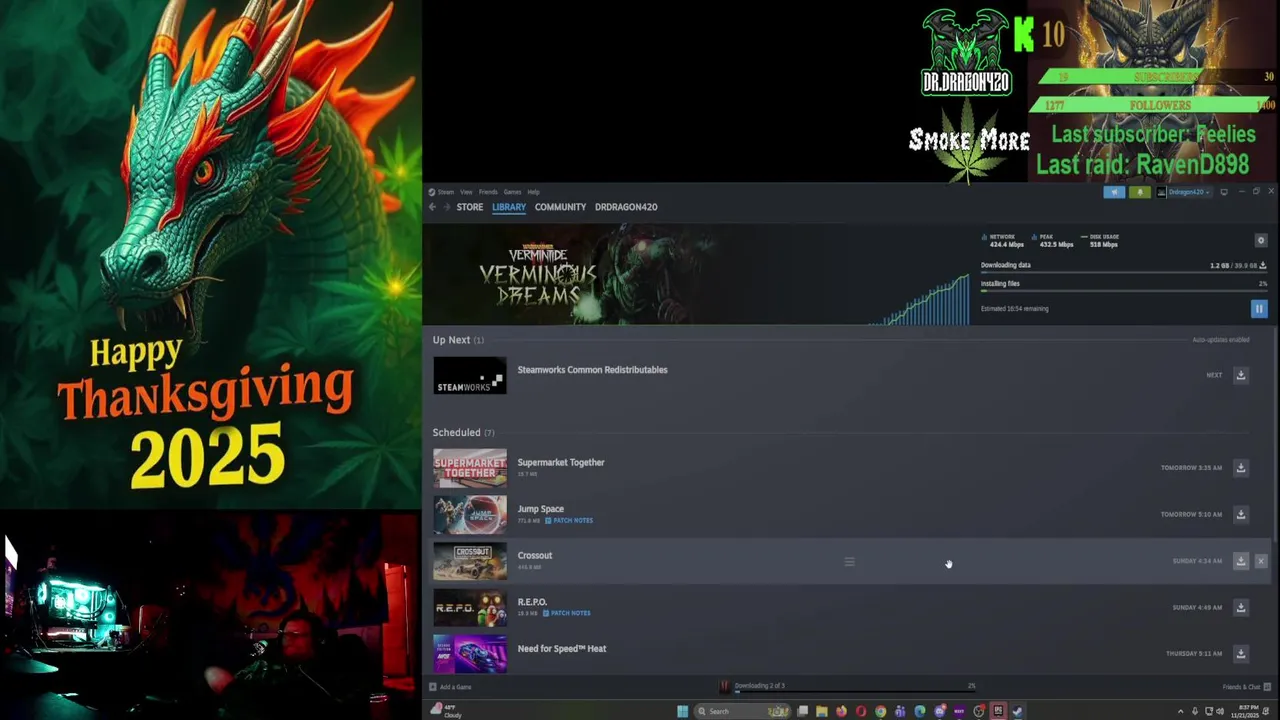
Task: Open the volume tray icon
Action: click(1220, 711)
